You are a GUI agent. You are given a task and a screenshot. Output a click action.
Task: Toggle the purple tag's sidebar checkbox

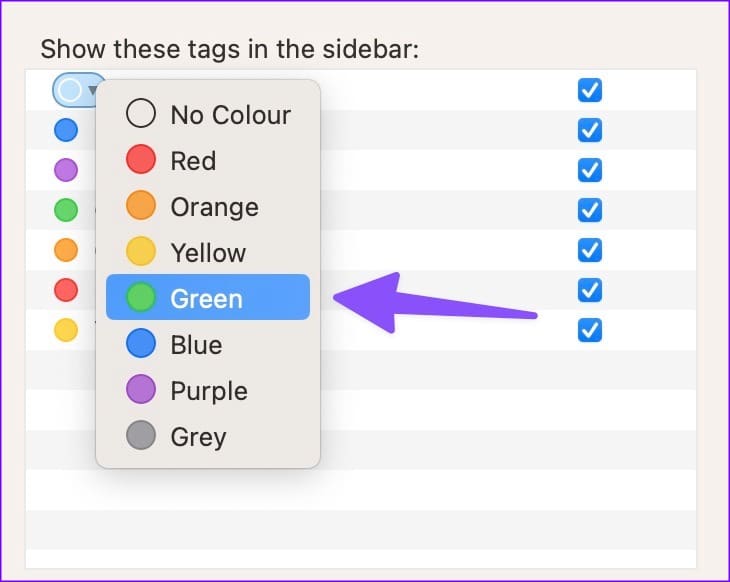(x=590, y=170)
